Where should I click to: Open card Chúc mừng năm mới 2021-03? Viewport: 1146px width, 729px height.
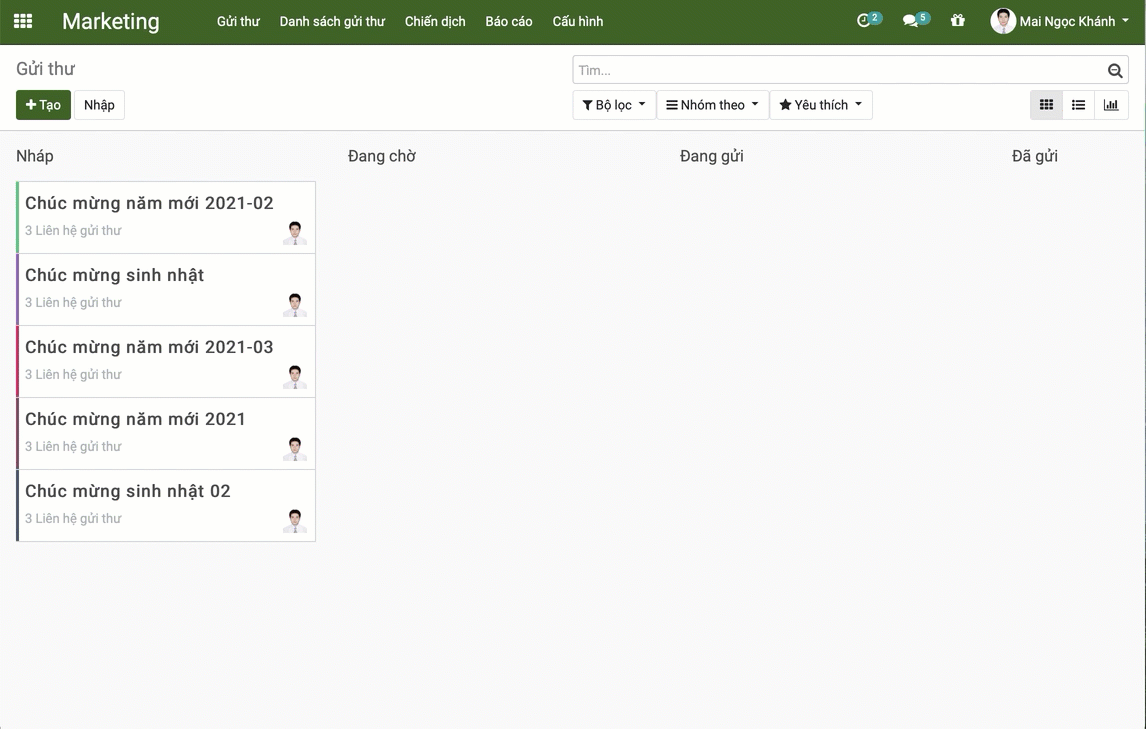pyautogui.click(x=166, y=361)
